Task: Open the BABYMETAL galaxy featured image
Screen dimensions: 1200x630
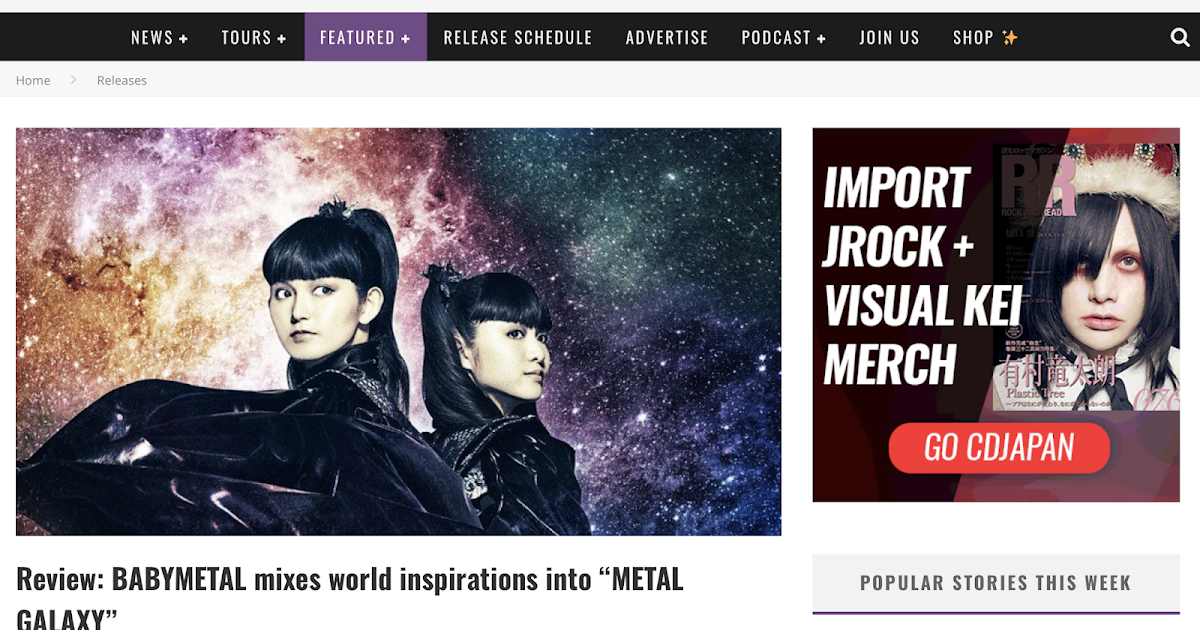Action: [x=398, y=331]
